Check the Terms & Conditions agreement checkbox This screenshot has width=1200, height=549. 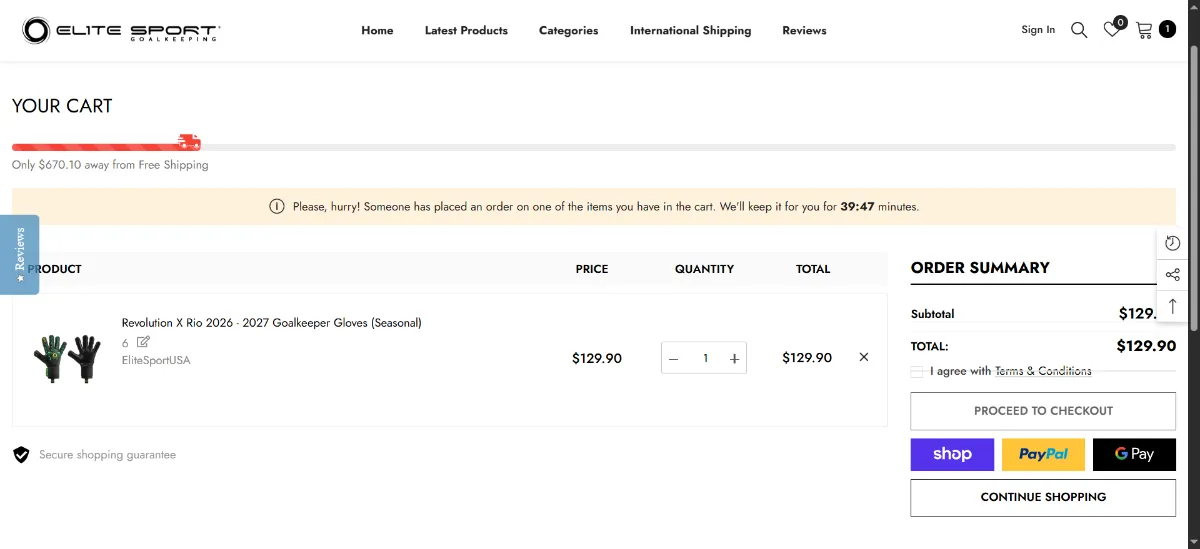(917, 371)
